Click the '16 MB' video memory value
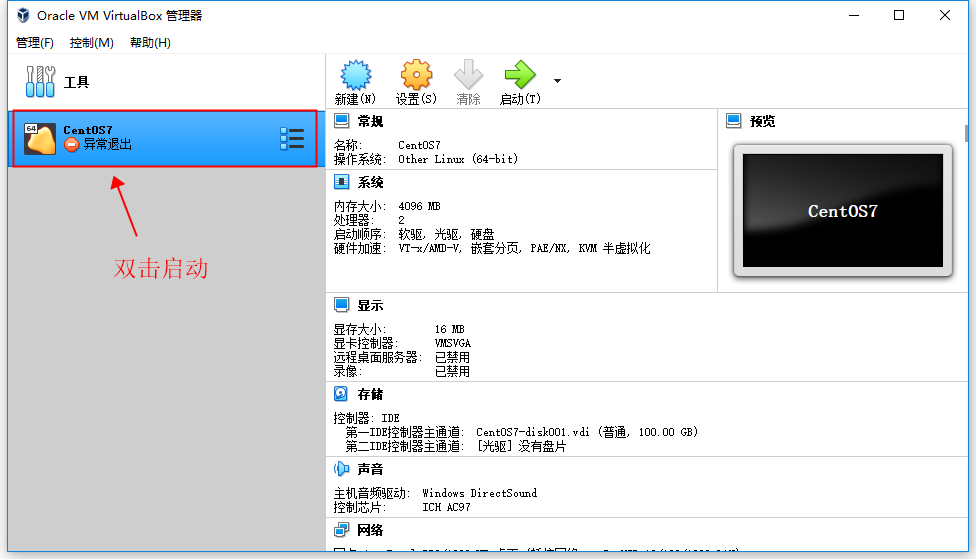The height and width of the screenshot is (559, 976). point(449,329)
